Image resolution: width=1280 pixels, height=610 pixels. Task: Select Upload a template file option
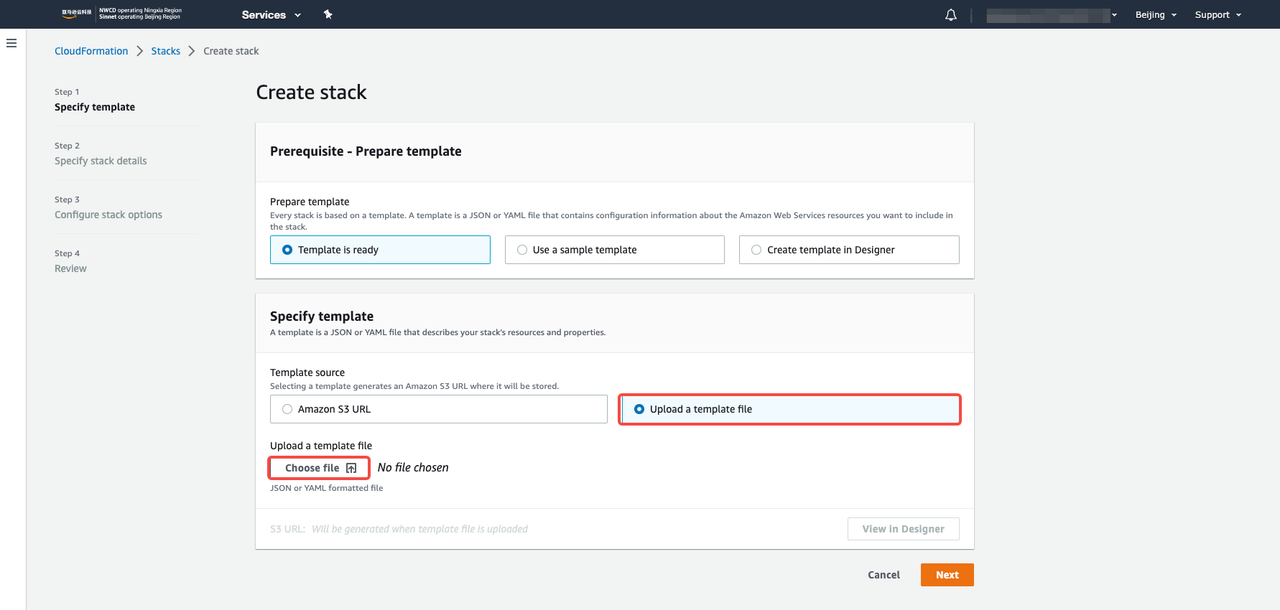coord(640,409)
